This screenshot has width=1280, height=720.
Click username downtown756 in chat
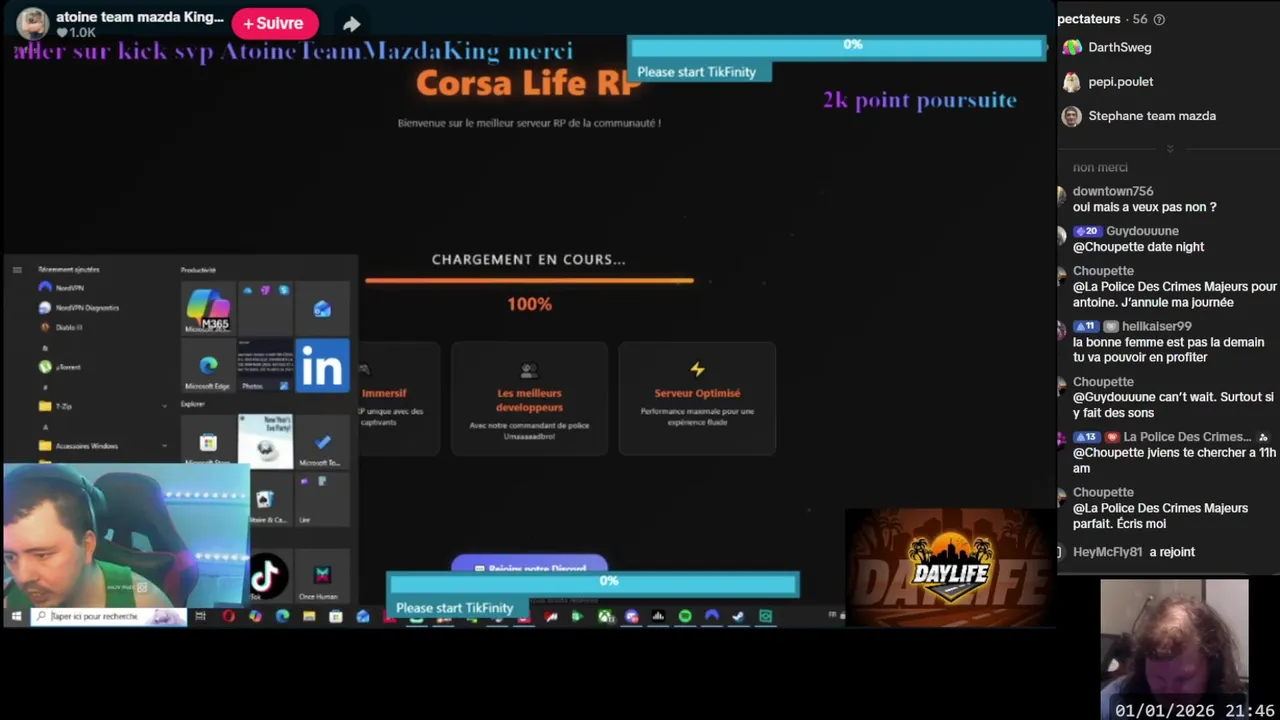point(1113,191)
